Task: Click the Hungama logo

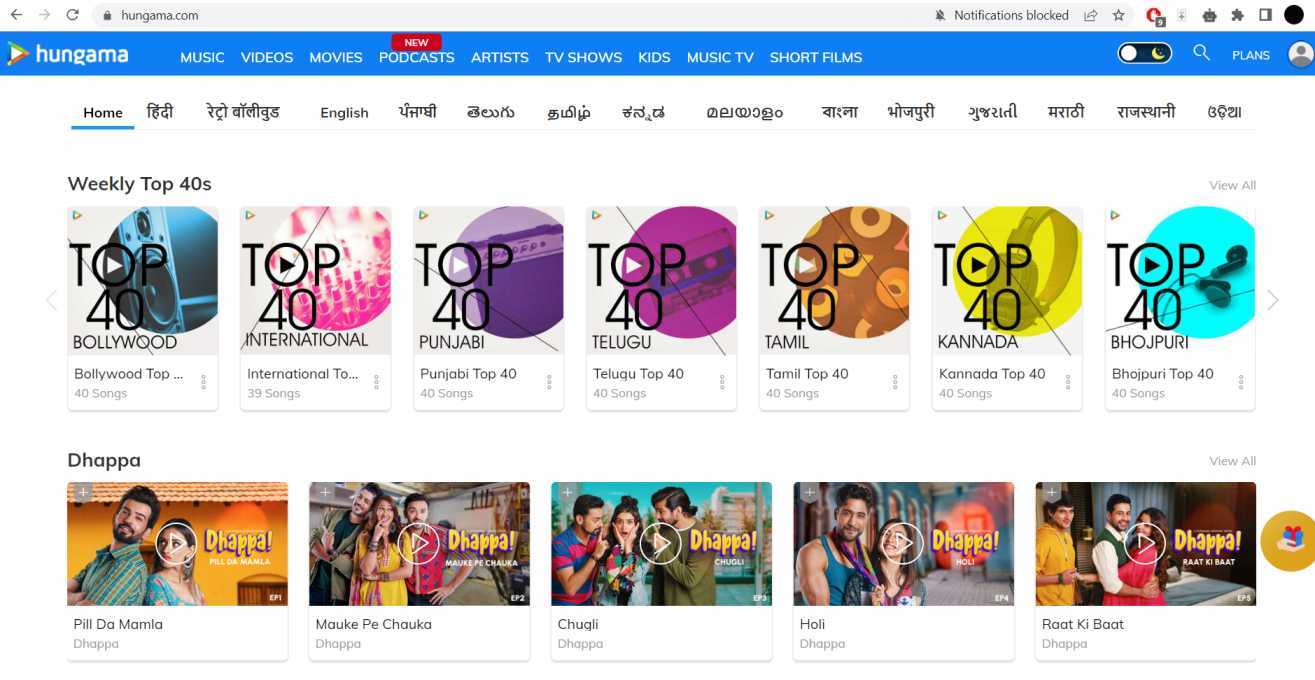Action: (67, 54)
